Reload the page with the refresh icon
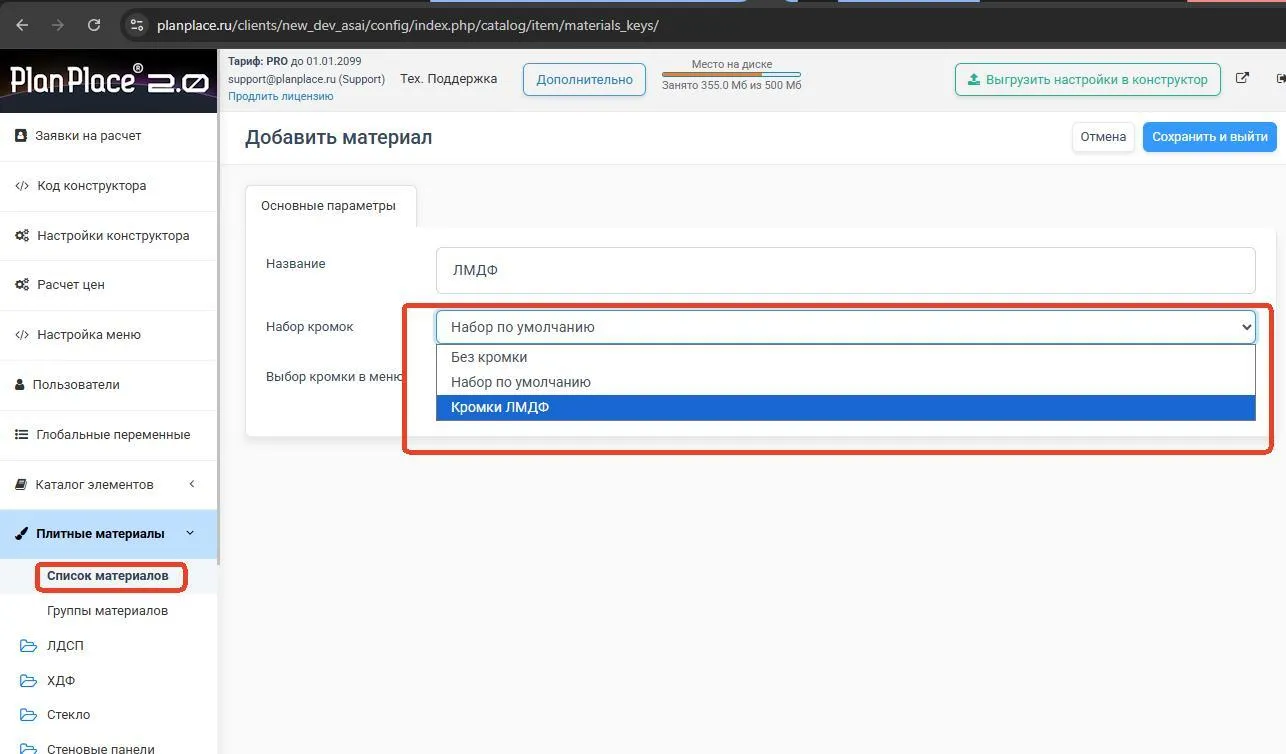Image resolution: width=1286 pixels, height=754 pixels. tap(94, 25)
